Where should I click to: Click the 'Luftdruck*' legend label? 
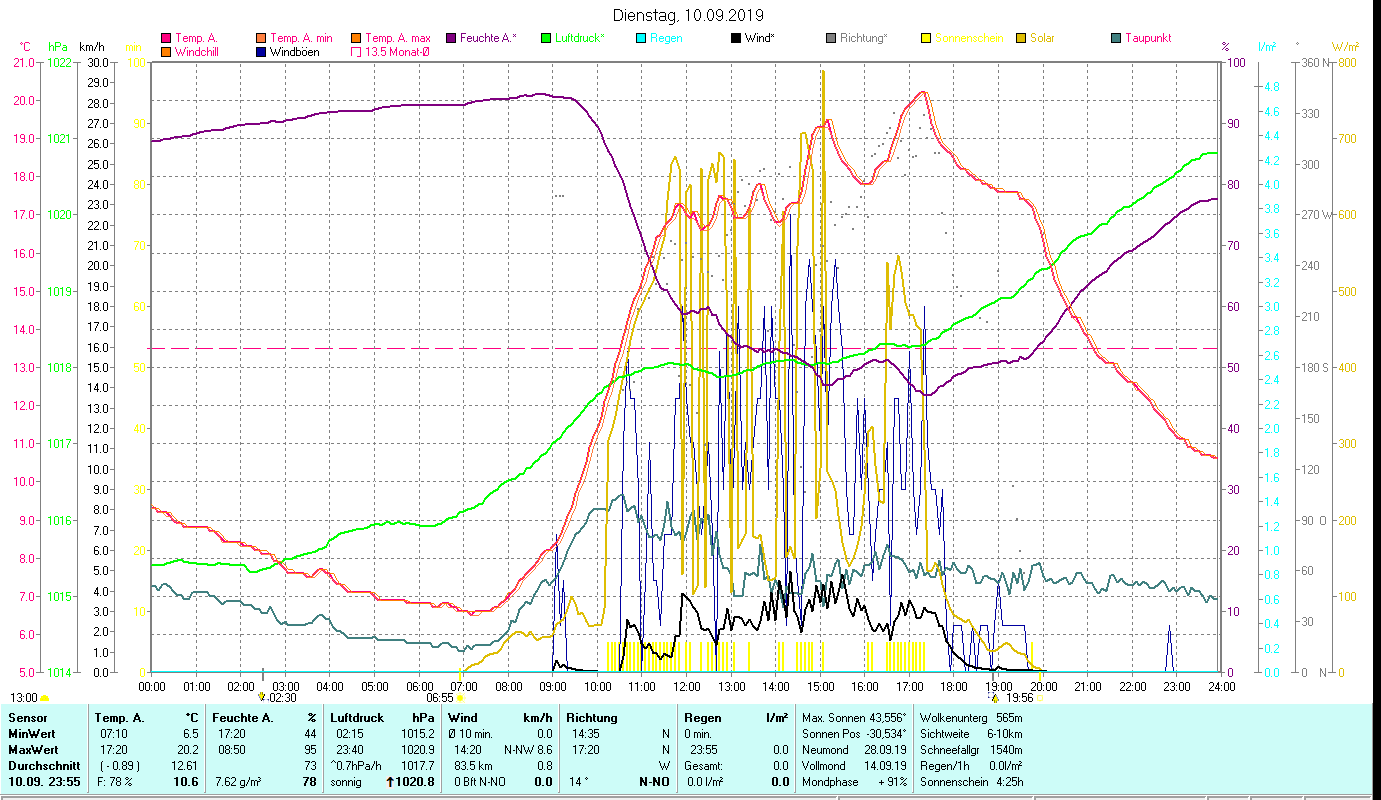tap(580, 39)
